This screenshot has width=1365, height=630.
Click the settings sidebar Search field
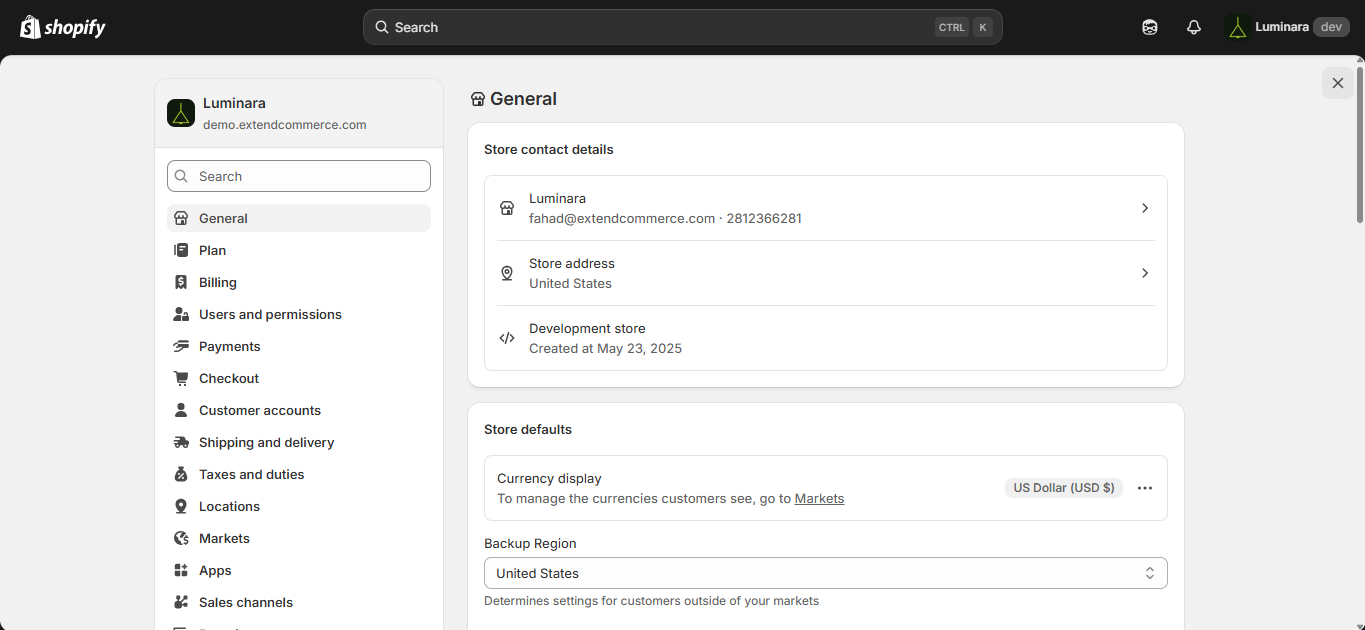(x=299, y=176)
